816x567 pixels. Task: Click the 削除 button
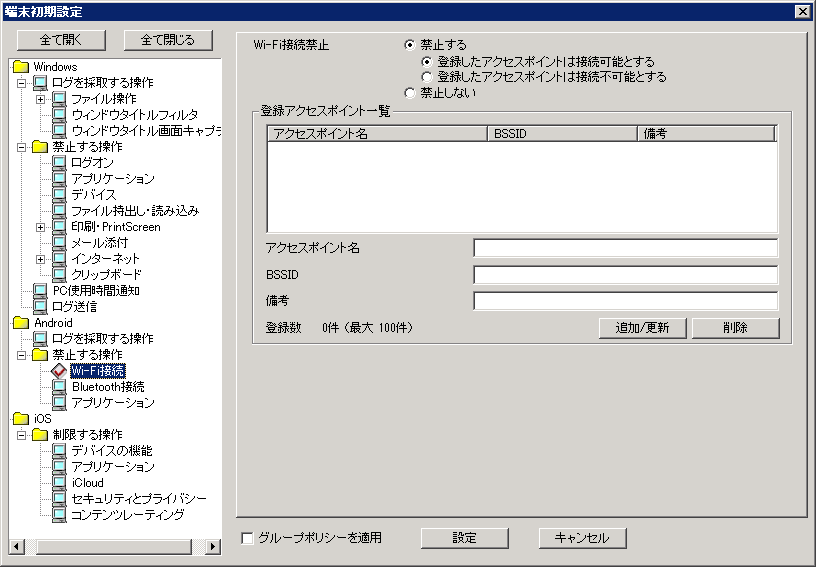[735, 328]
